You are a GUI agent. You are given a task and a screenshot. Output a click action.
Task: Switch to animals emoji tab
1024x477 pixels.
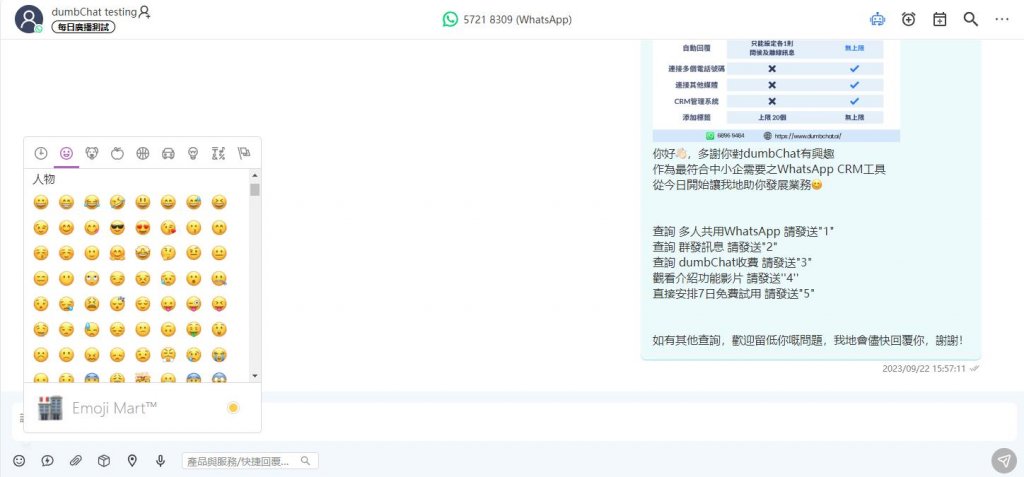(91, 154)
